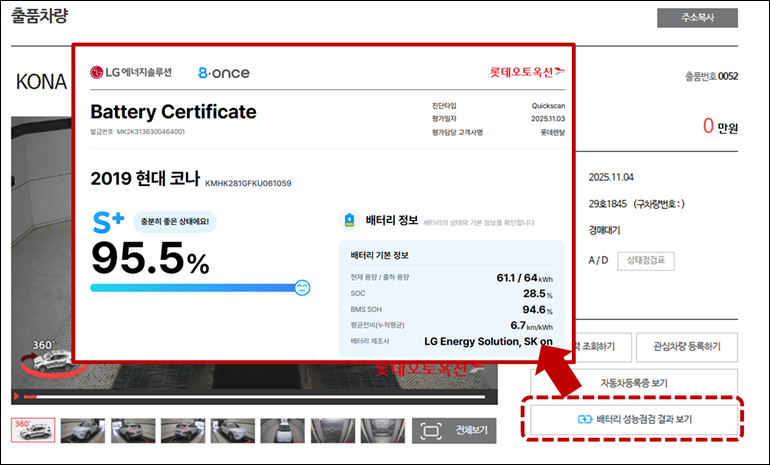Click the battery info icon
Screen dimensions: 770x465
pyautogui.click(x=349, y=220)
